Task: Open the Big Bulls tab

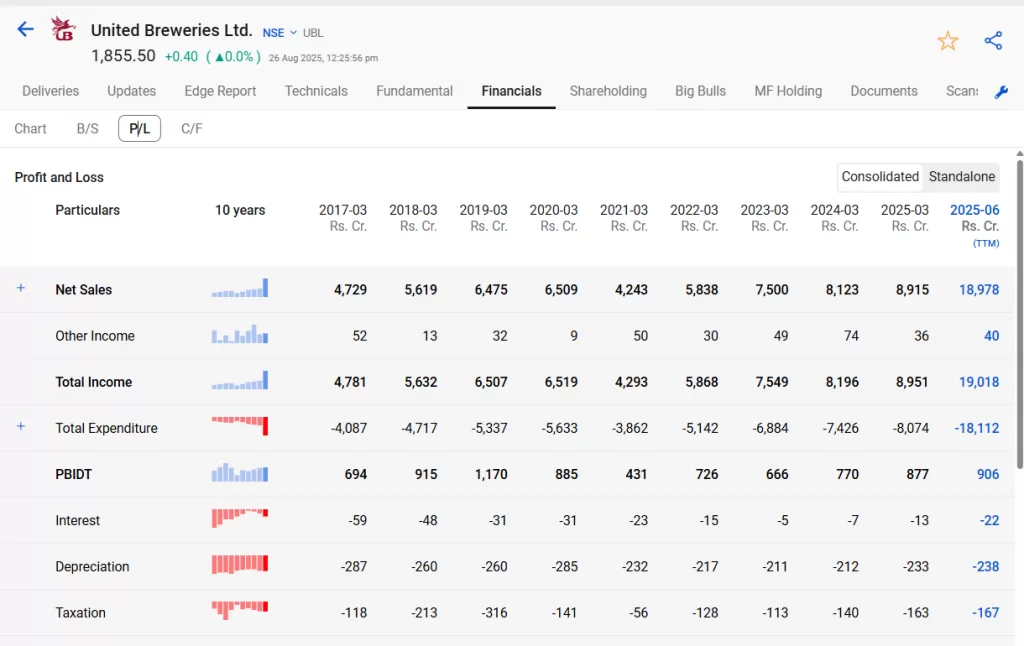Action: 700,91
